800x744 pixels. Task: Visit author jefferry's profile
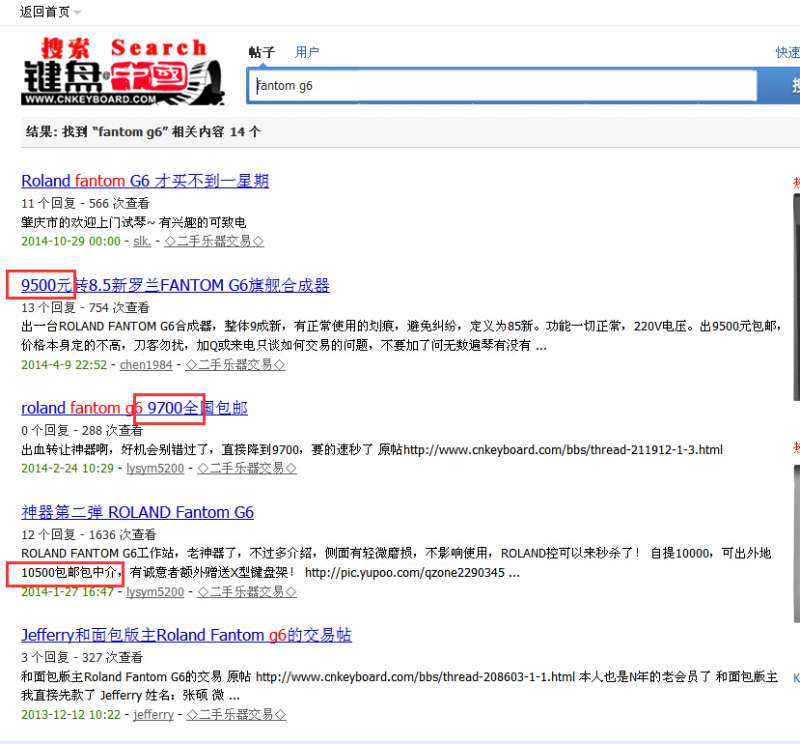pyautogui.click(x=153, y=715)
